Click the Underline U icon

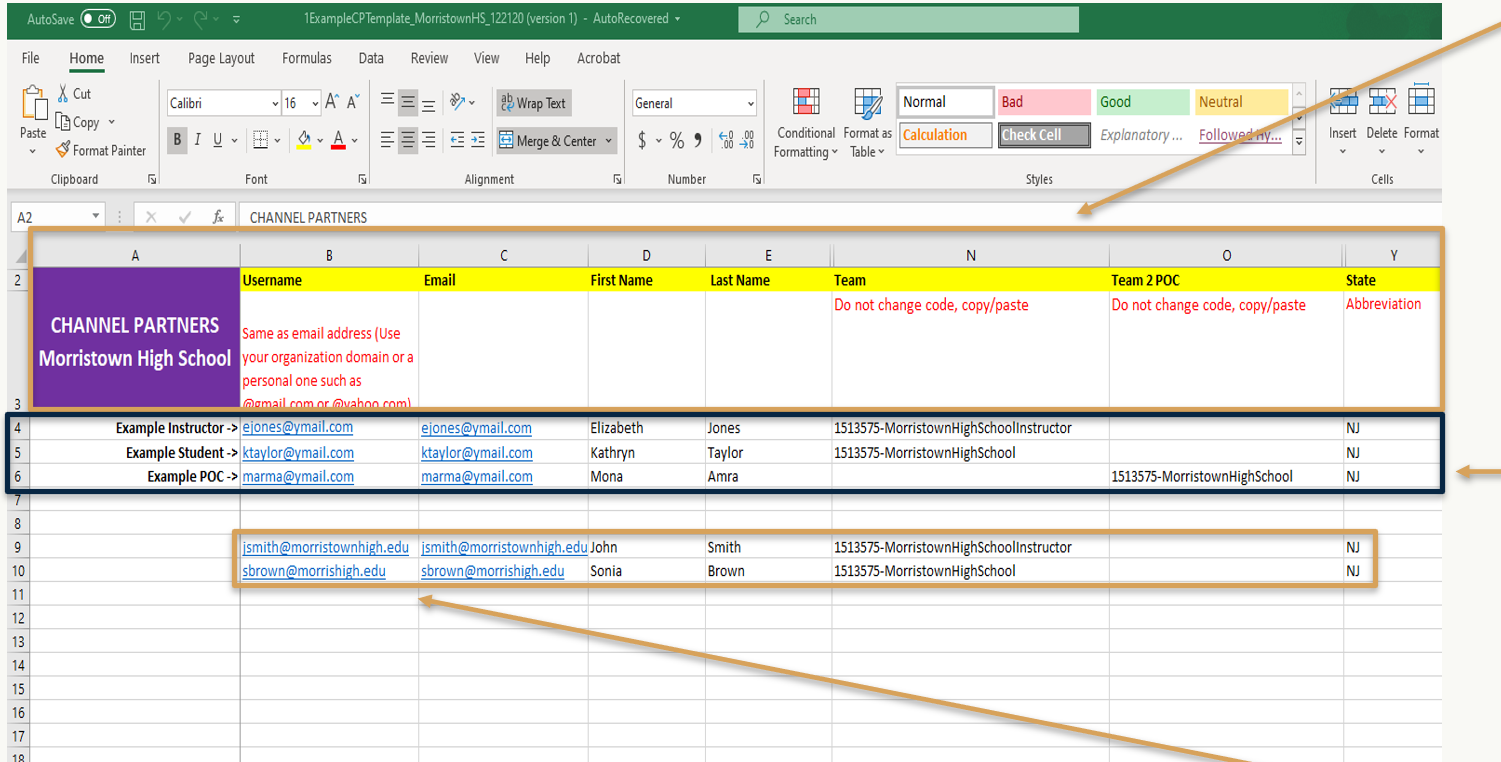[218, 141]
